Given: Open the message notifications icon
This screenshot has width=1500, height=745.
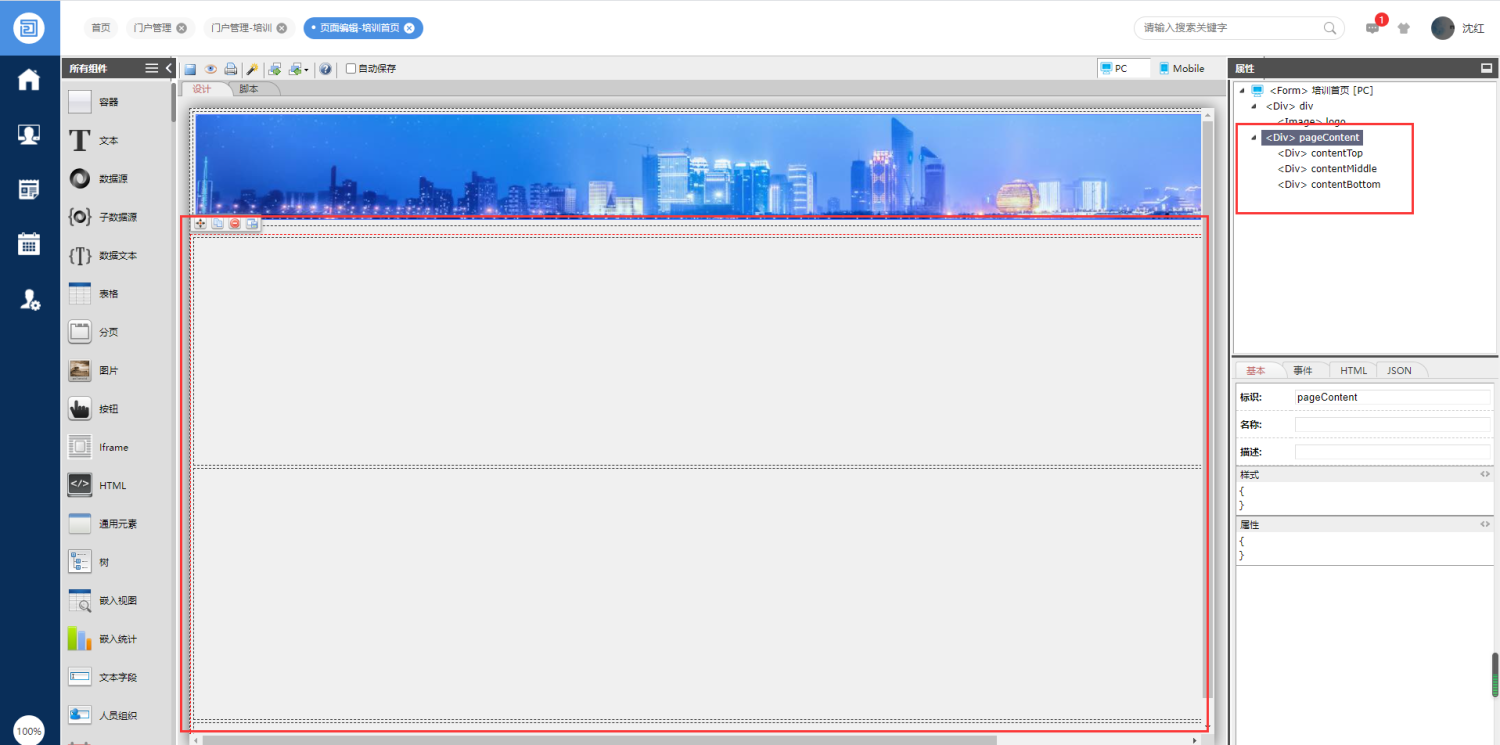Looking at the screenshot, I should point(1373,28).
